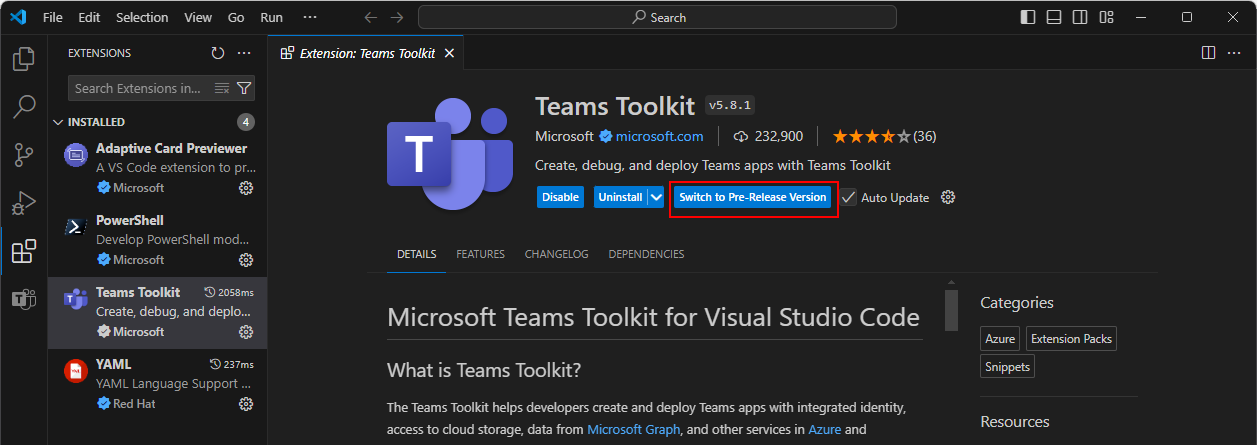Open the File menu
Viewport: 1257px width, 445px height.
[x=53, y=17]
